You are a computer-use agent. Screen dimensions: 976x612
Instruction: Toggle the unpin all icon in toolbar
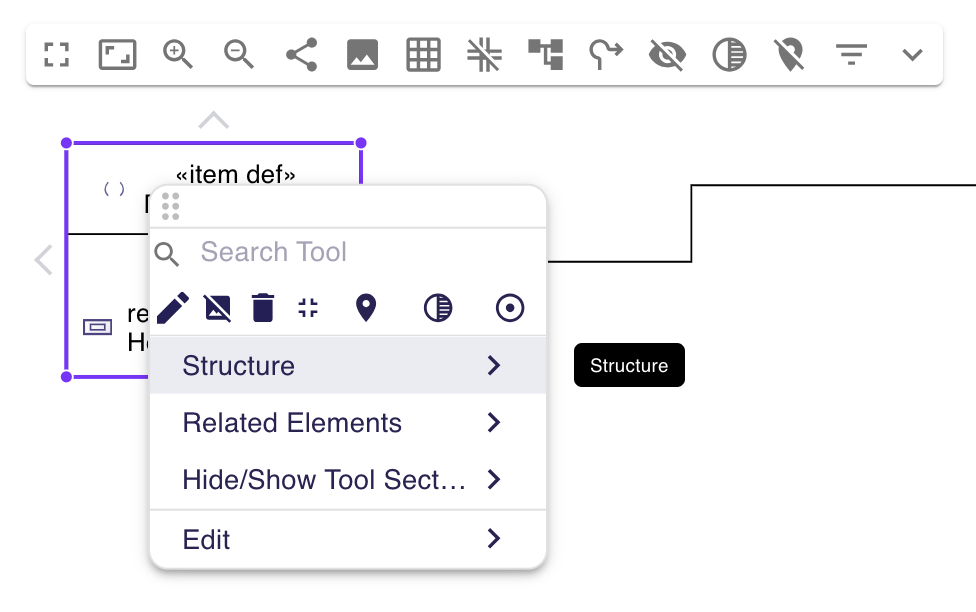pos(789,55)
